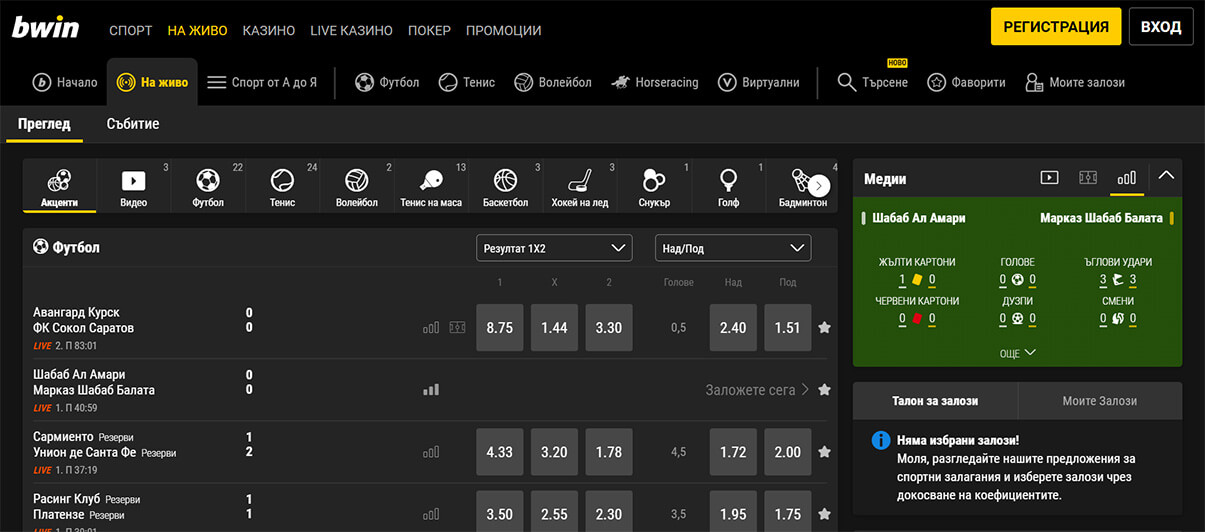Viewport: 1205px width, 532px height.
Task: Click Заложете сега link for Шабаб Ал Амари
Action: tap(758, 390)
